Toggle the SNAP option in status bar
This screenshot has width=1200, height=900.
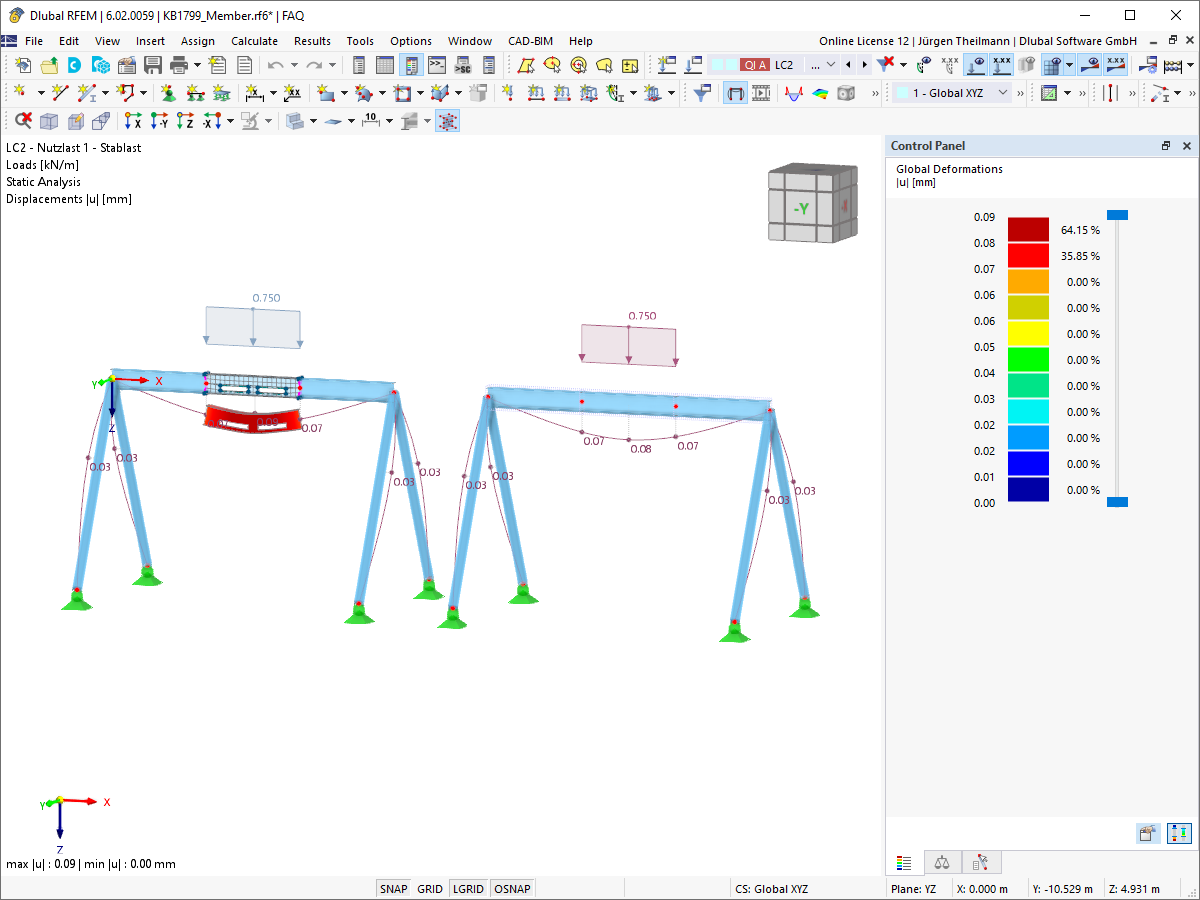coord(393,888)
